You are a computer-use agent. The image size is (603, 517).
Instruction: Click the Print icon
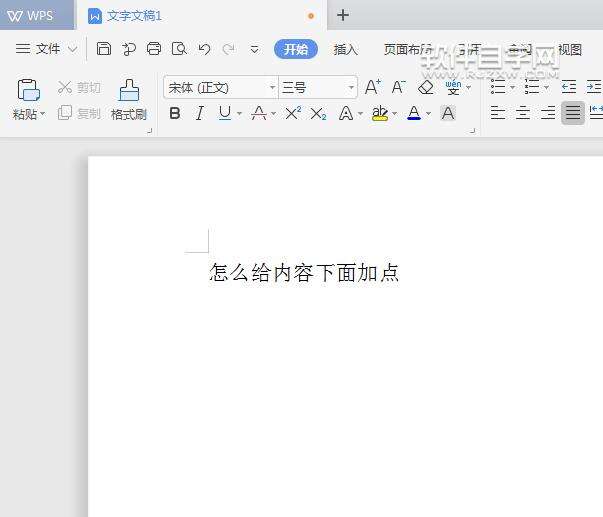click(154, 48)
